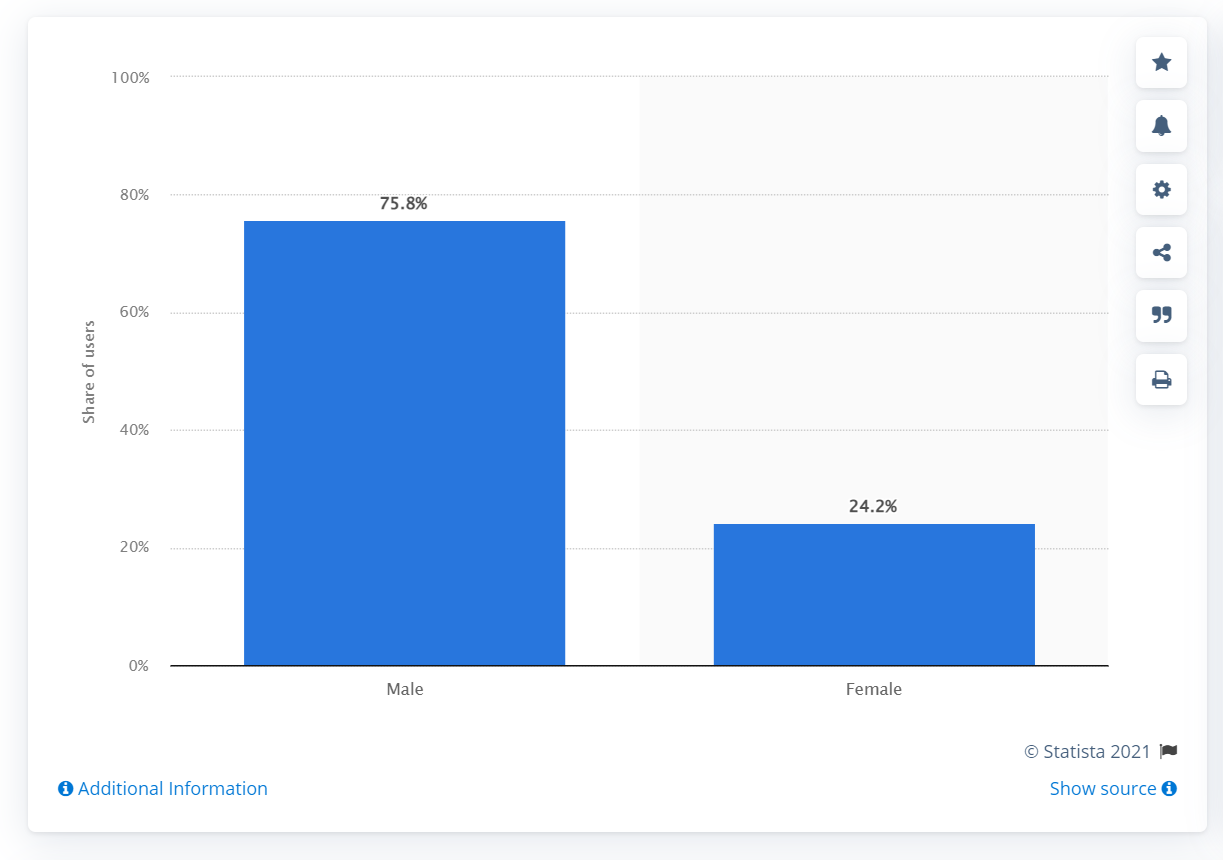
Task: Click the bell notification alert icon
Action: [1161, 126]
